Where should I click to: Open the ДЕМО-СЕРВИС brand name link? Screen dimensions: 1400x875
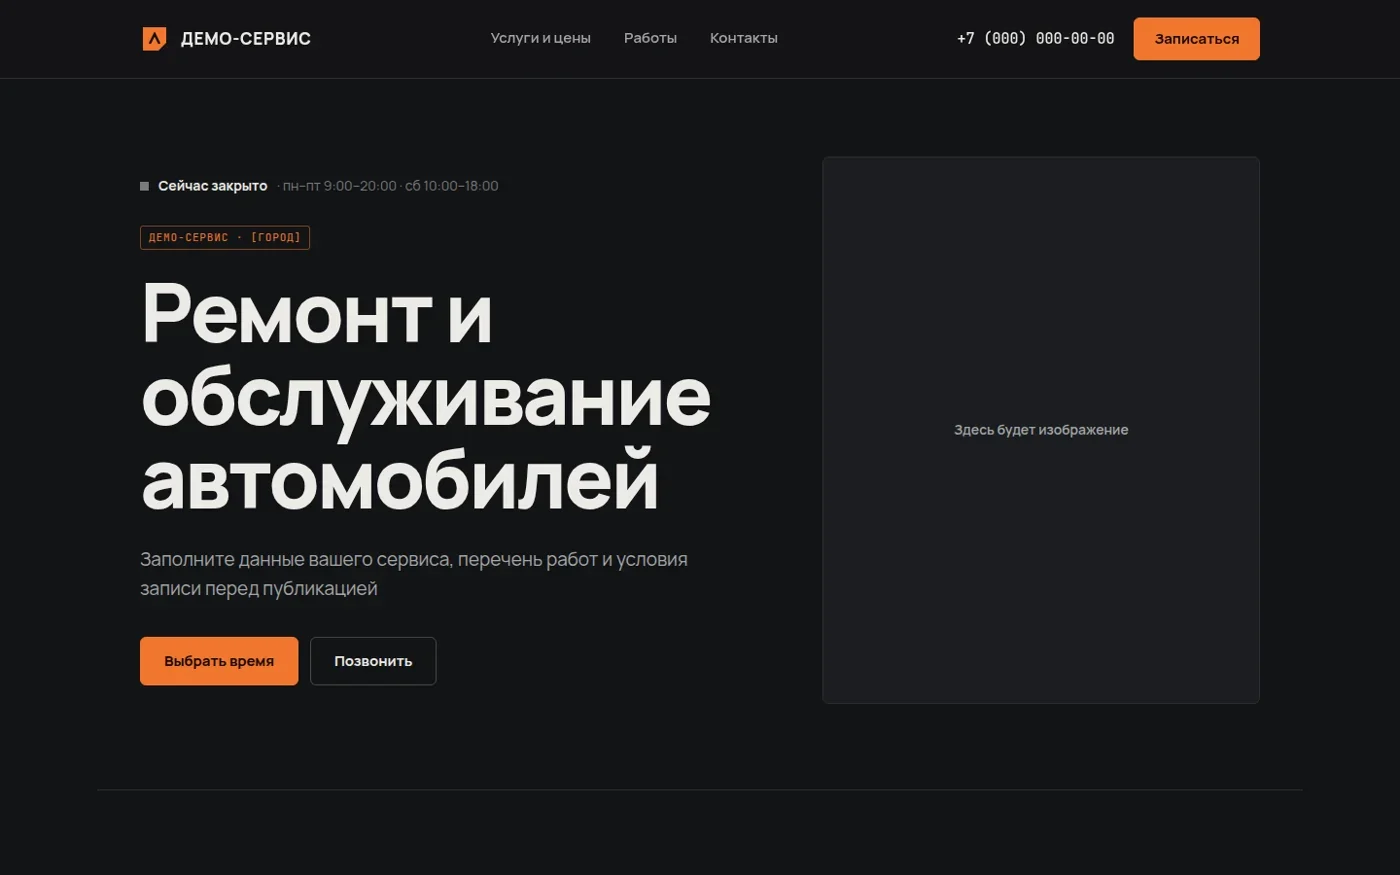coord(245,39)
